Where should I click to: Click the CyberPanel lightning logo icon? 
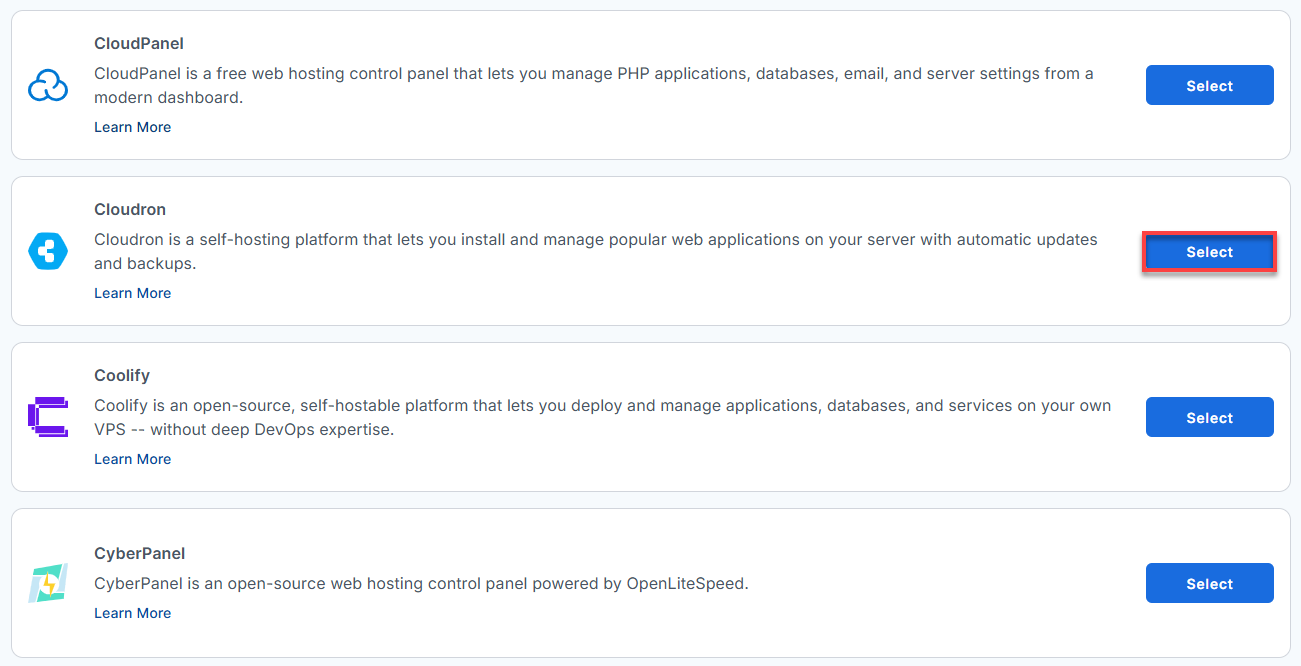tap(48, 584)
